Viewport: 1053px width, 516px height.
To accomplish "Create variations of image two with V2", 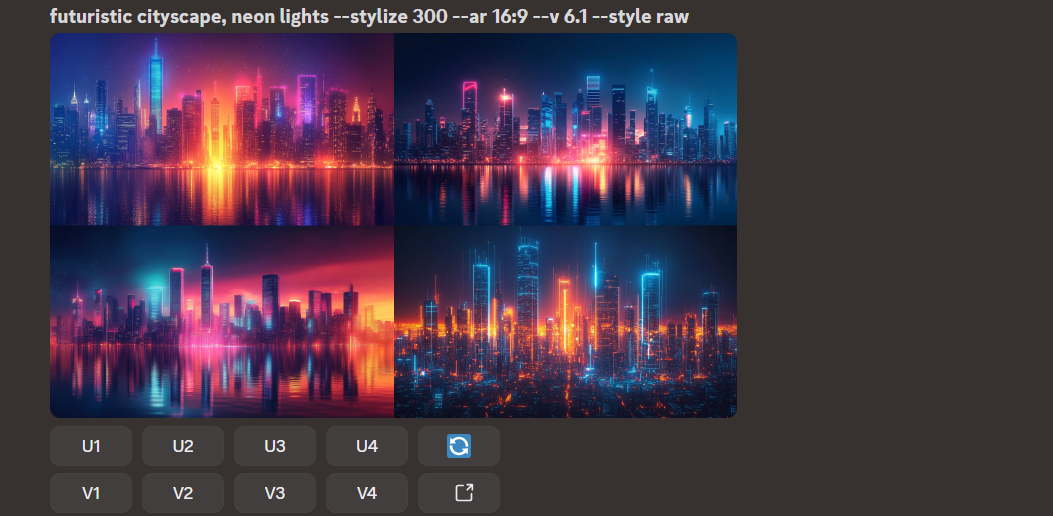I will (183, 493).
